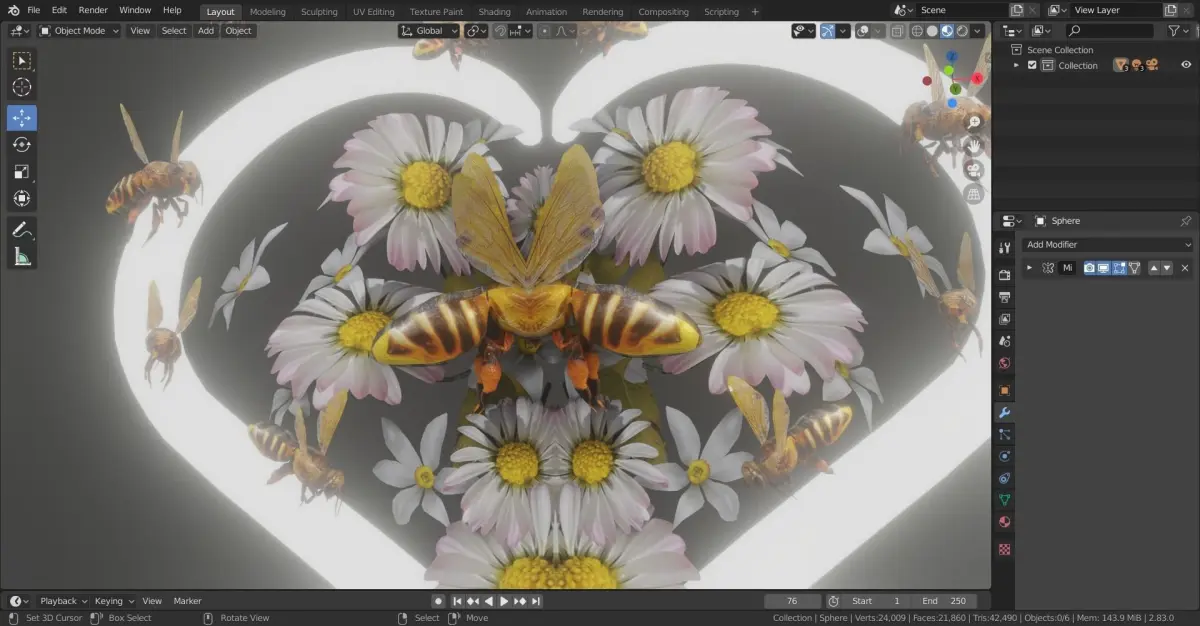Toggle modifier render visibility camera icon

[1090, 268]
